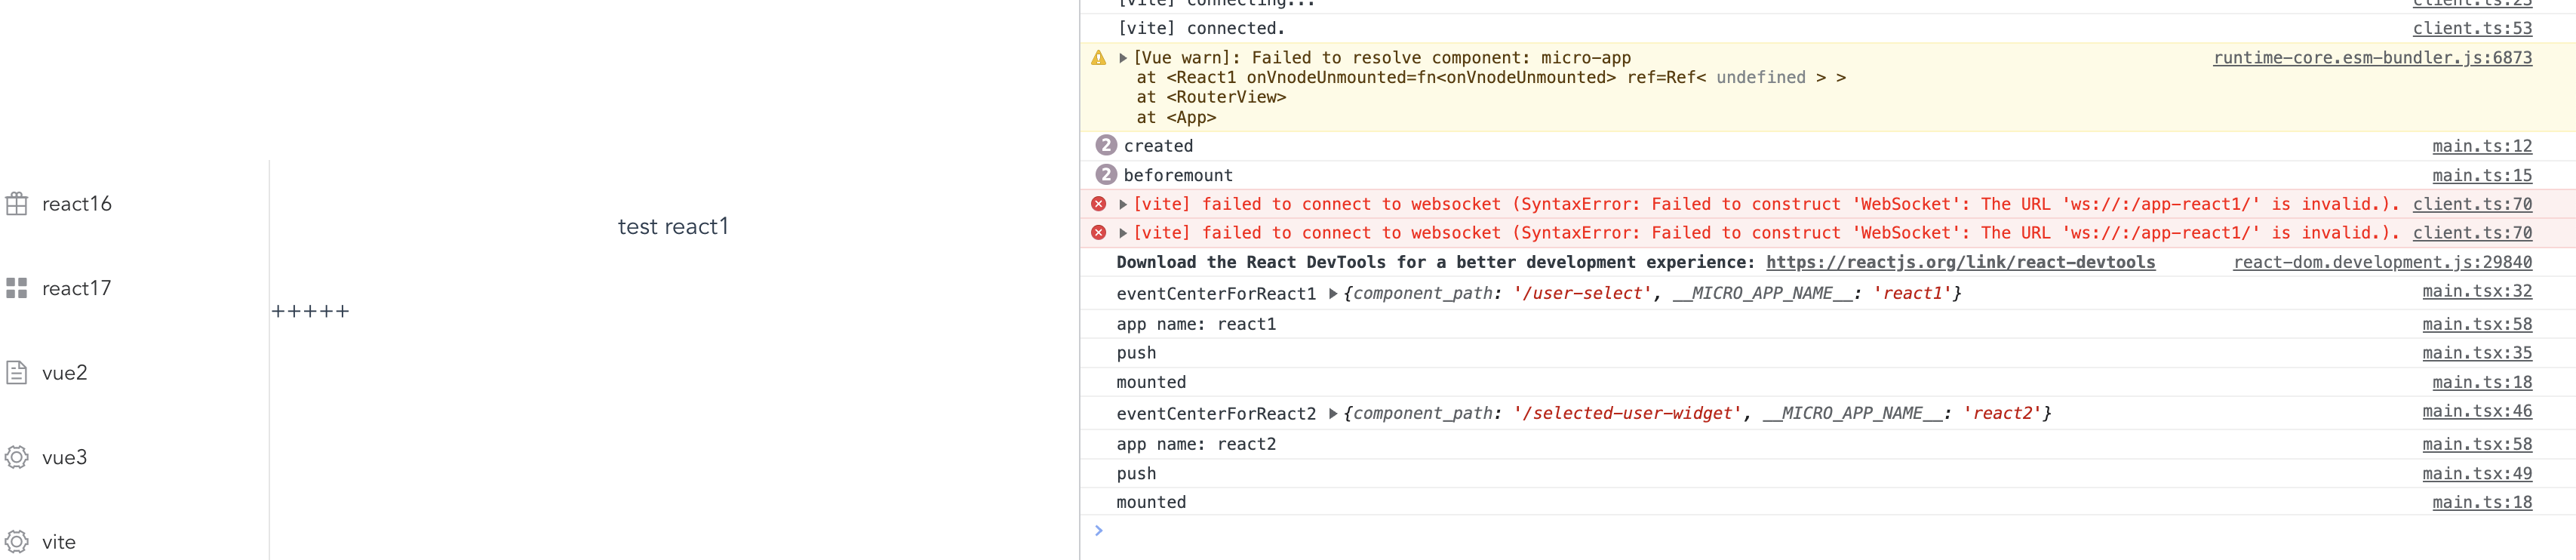Open second error's client.ts:70 link
The height and width of the screenshot is (560, 2576).
(x=2472, y=233)
